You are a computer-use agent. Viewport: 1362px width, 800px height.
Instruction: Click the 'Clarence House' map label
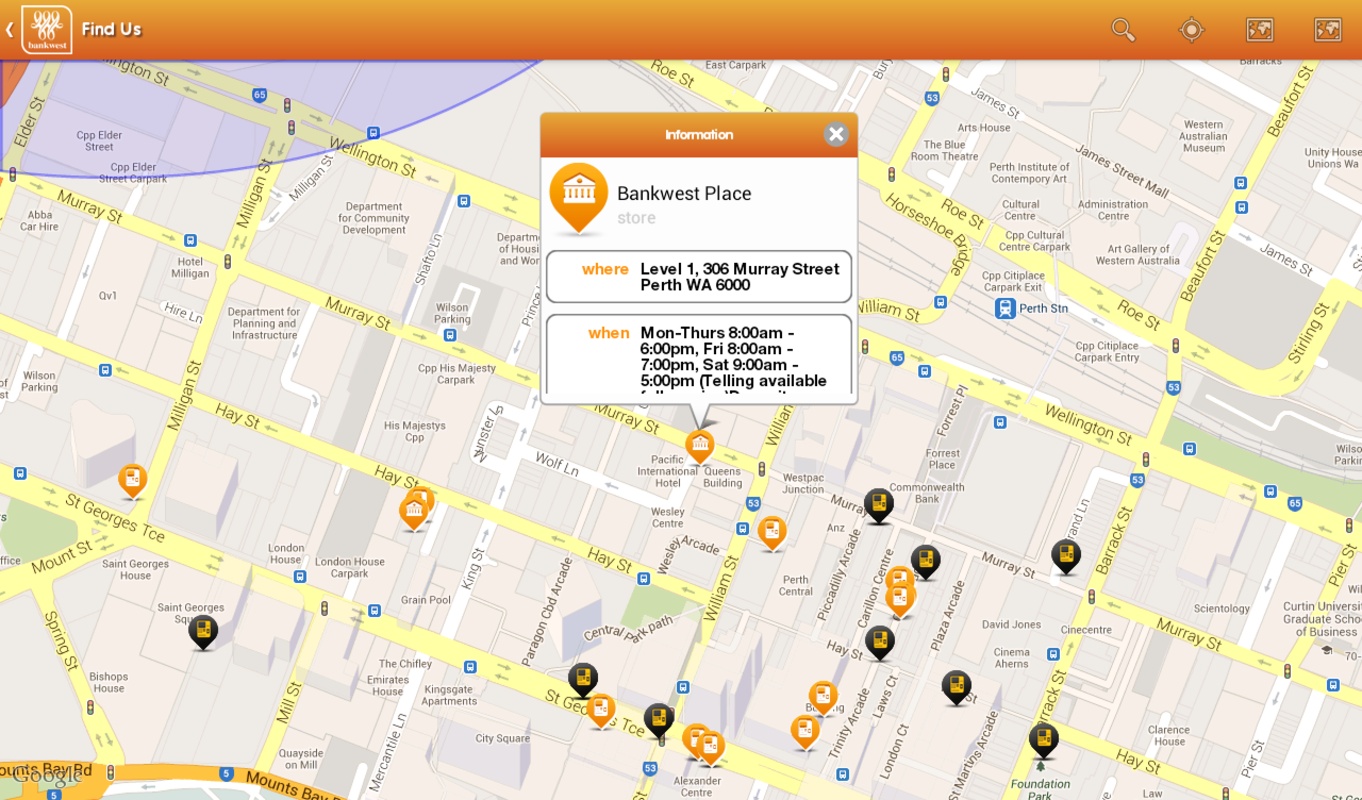tap(1168, 735)
